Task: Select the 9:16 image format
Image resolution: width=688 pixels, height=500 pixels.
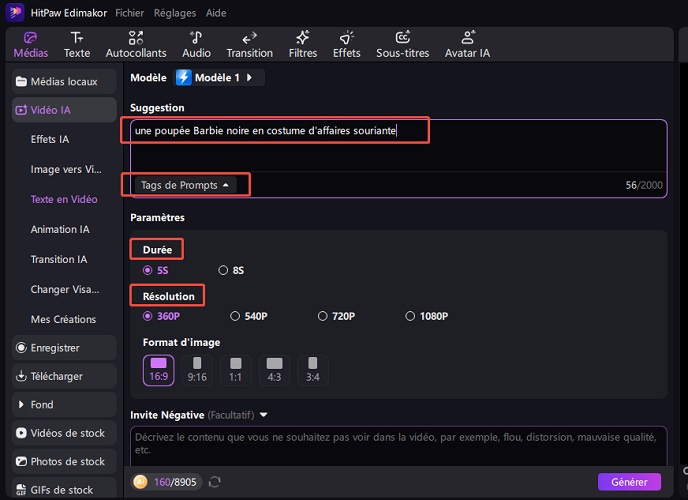Action: coord(197,370)
